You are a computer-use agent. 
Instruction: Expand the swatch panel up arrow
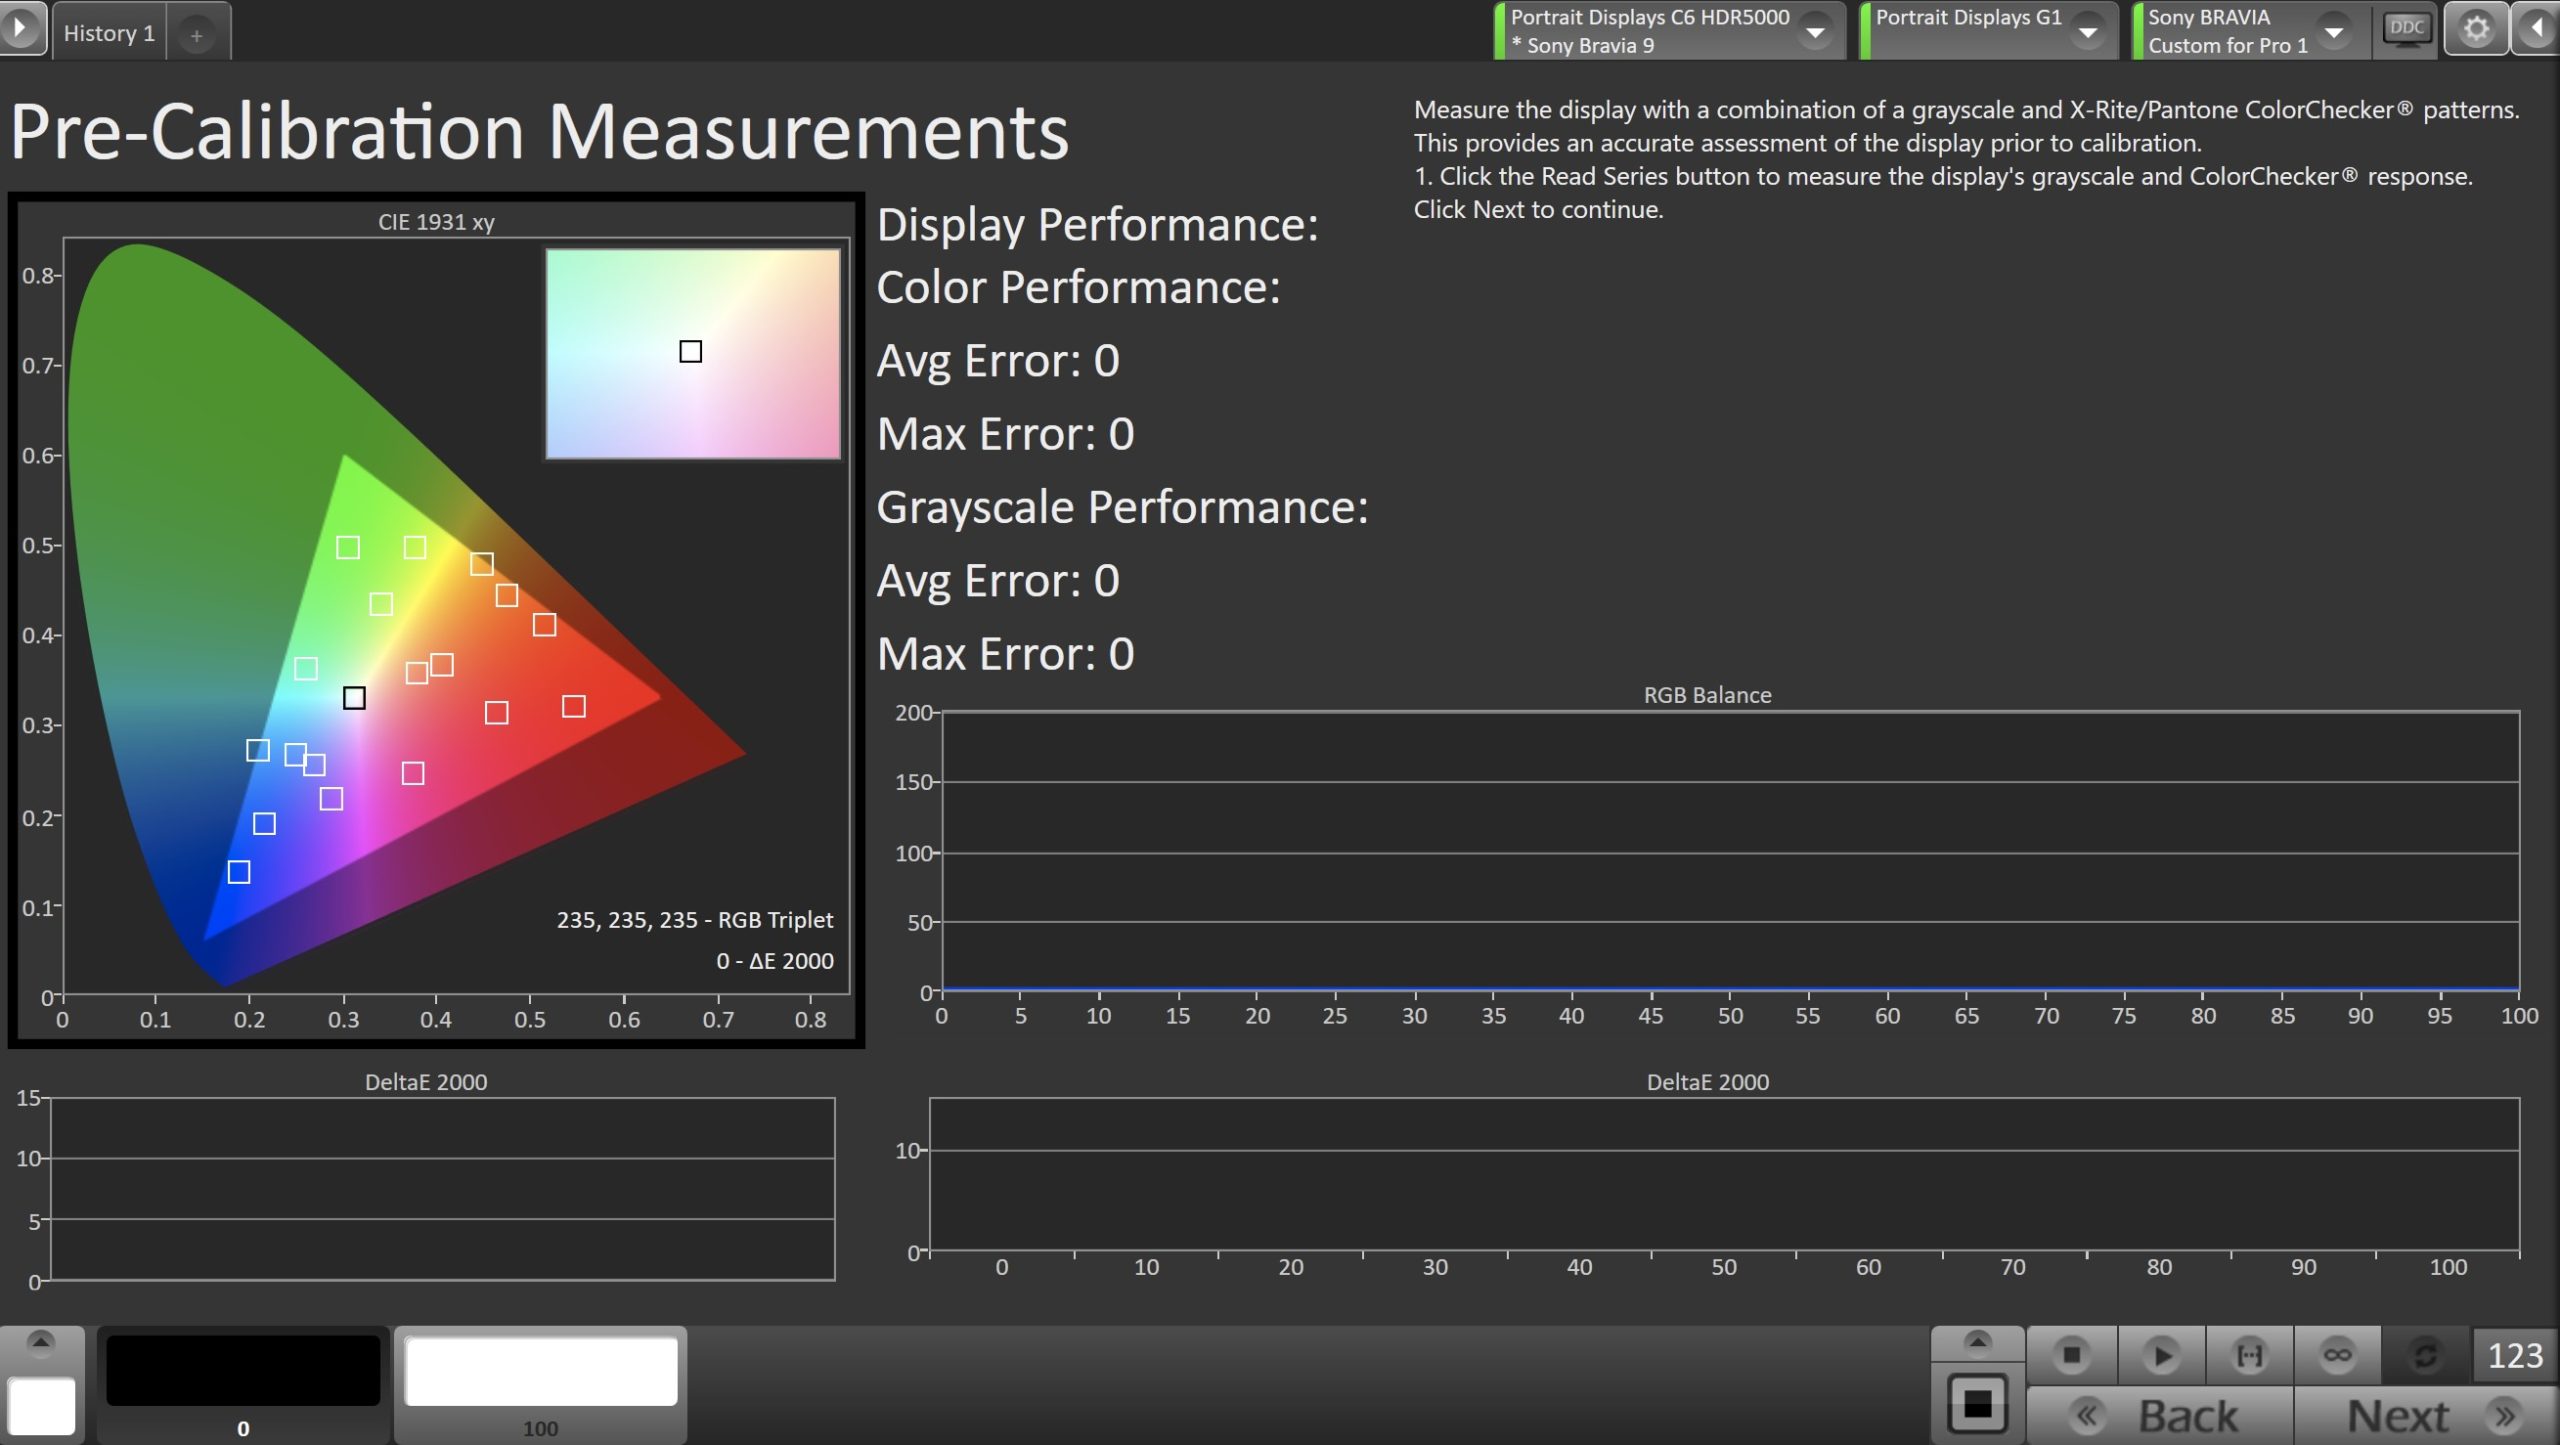click(x=41, y=1342)
